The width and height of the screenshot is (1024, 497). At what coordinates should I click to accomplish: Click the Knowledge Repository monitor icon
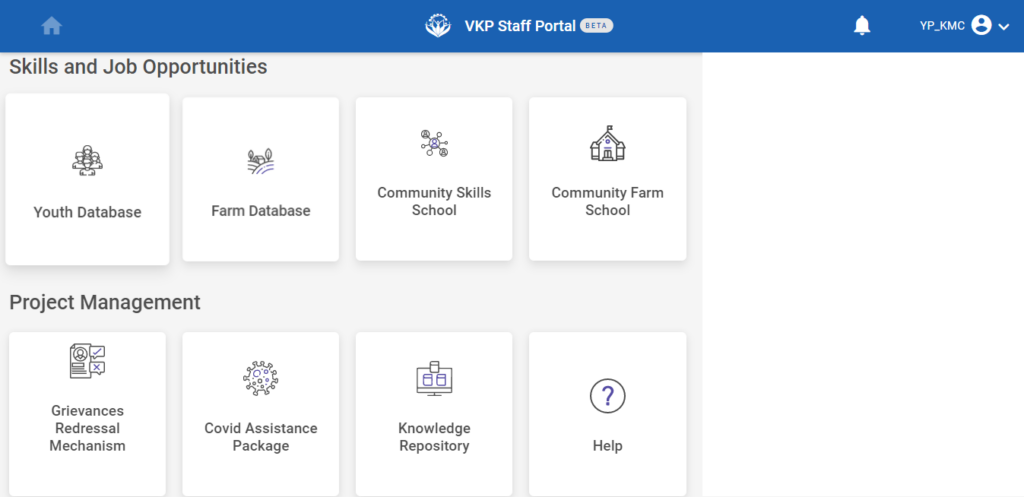[434, 378]
